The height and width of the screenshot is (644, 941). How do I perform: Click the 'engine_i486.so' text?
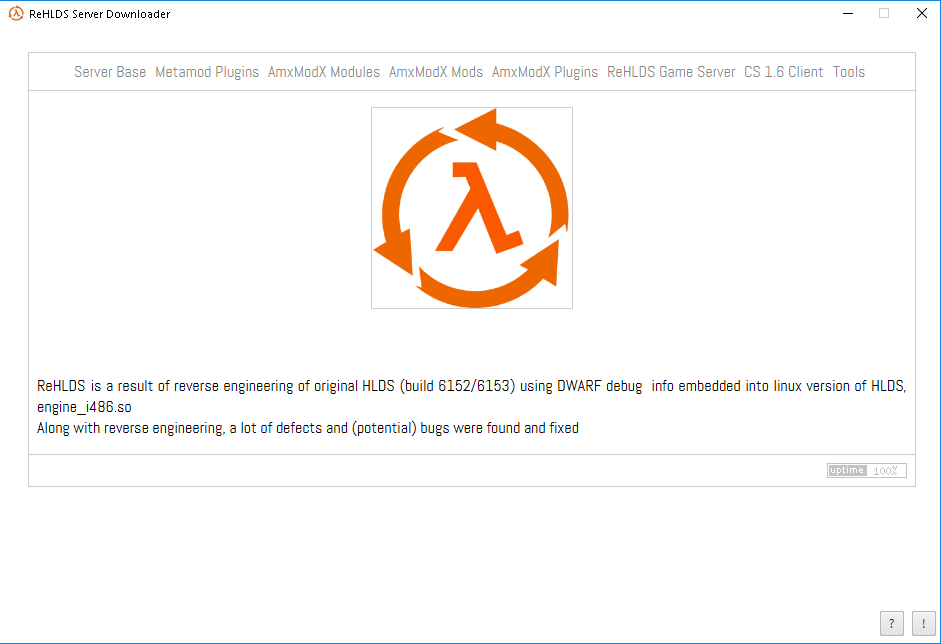84,407
